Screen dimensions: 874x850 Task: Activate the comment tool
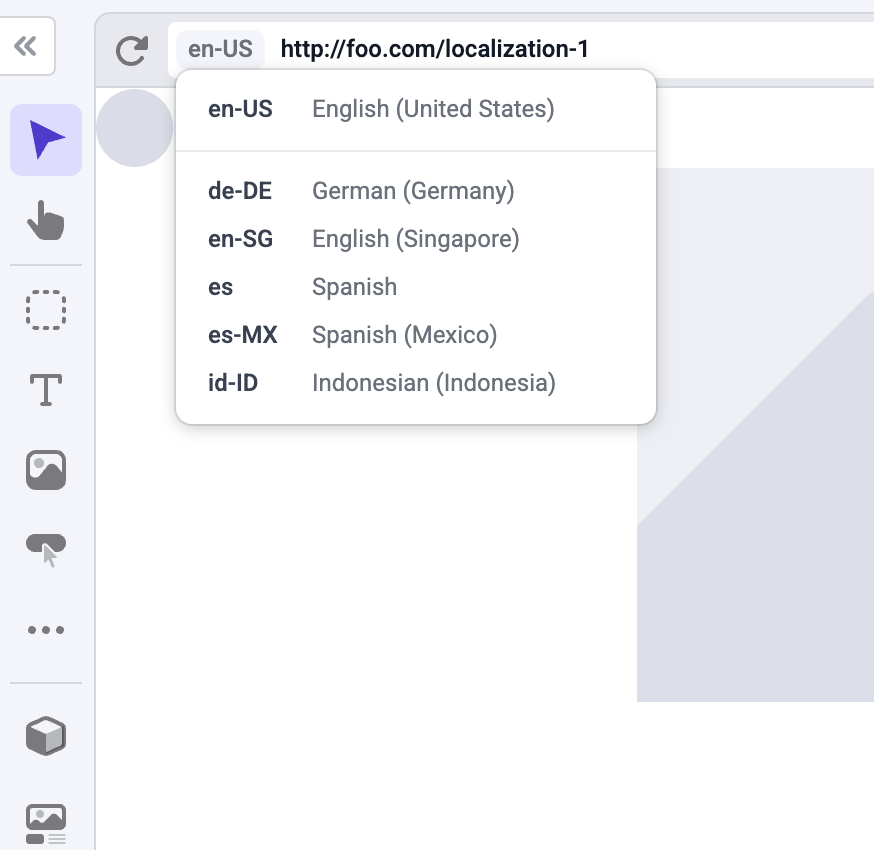45,548
